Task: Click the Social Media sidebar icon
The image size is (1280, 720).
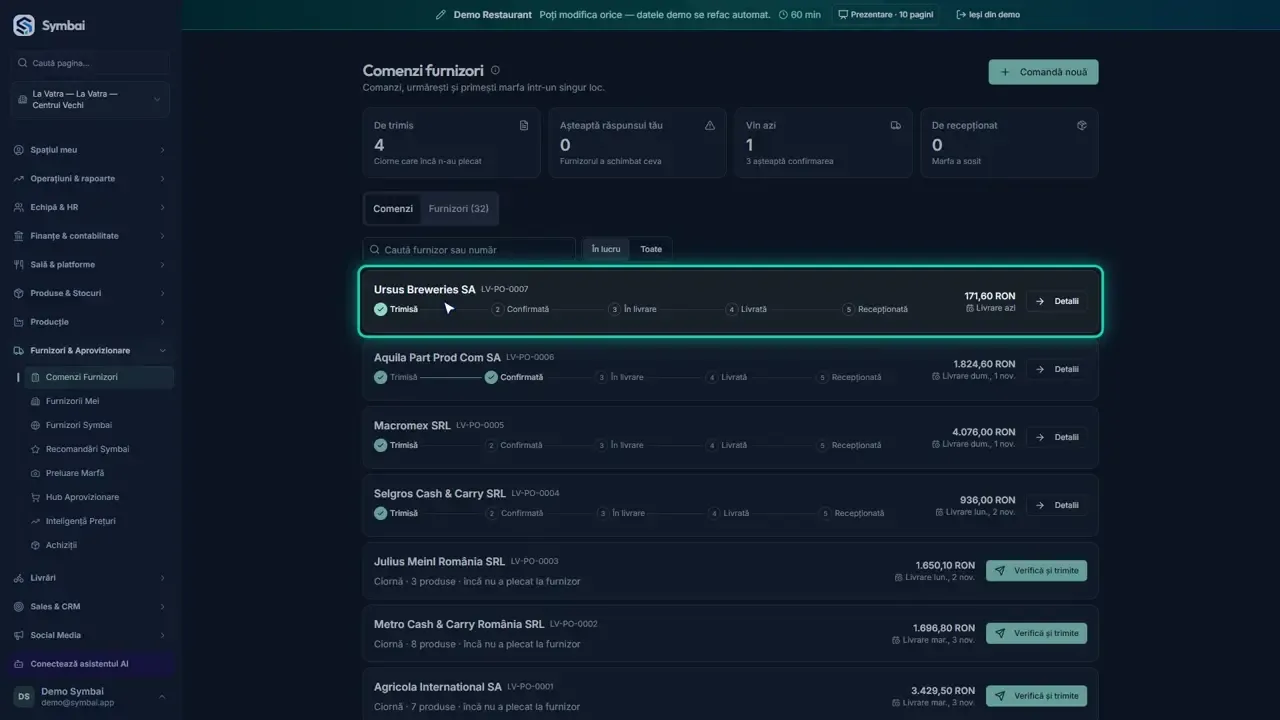Action: pos(19,635)
